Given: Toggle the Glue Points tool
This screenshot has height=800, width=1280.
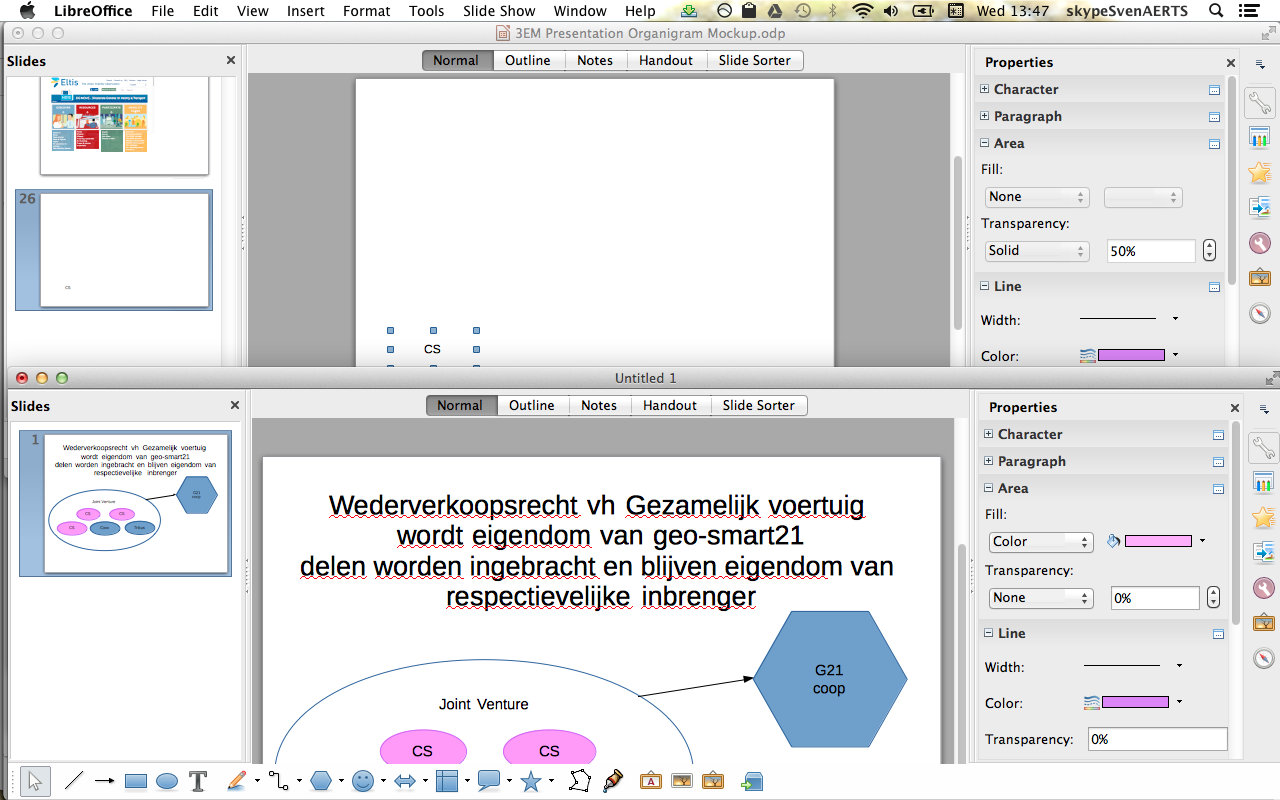Looking at the screenshot, I should click(613, 781).
